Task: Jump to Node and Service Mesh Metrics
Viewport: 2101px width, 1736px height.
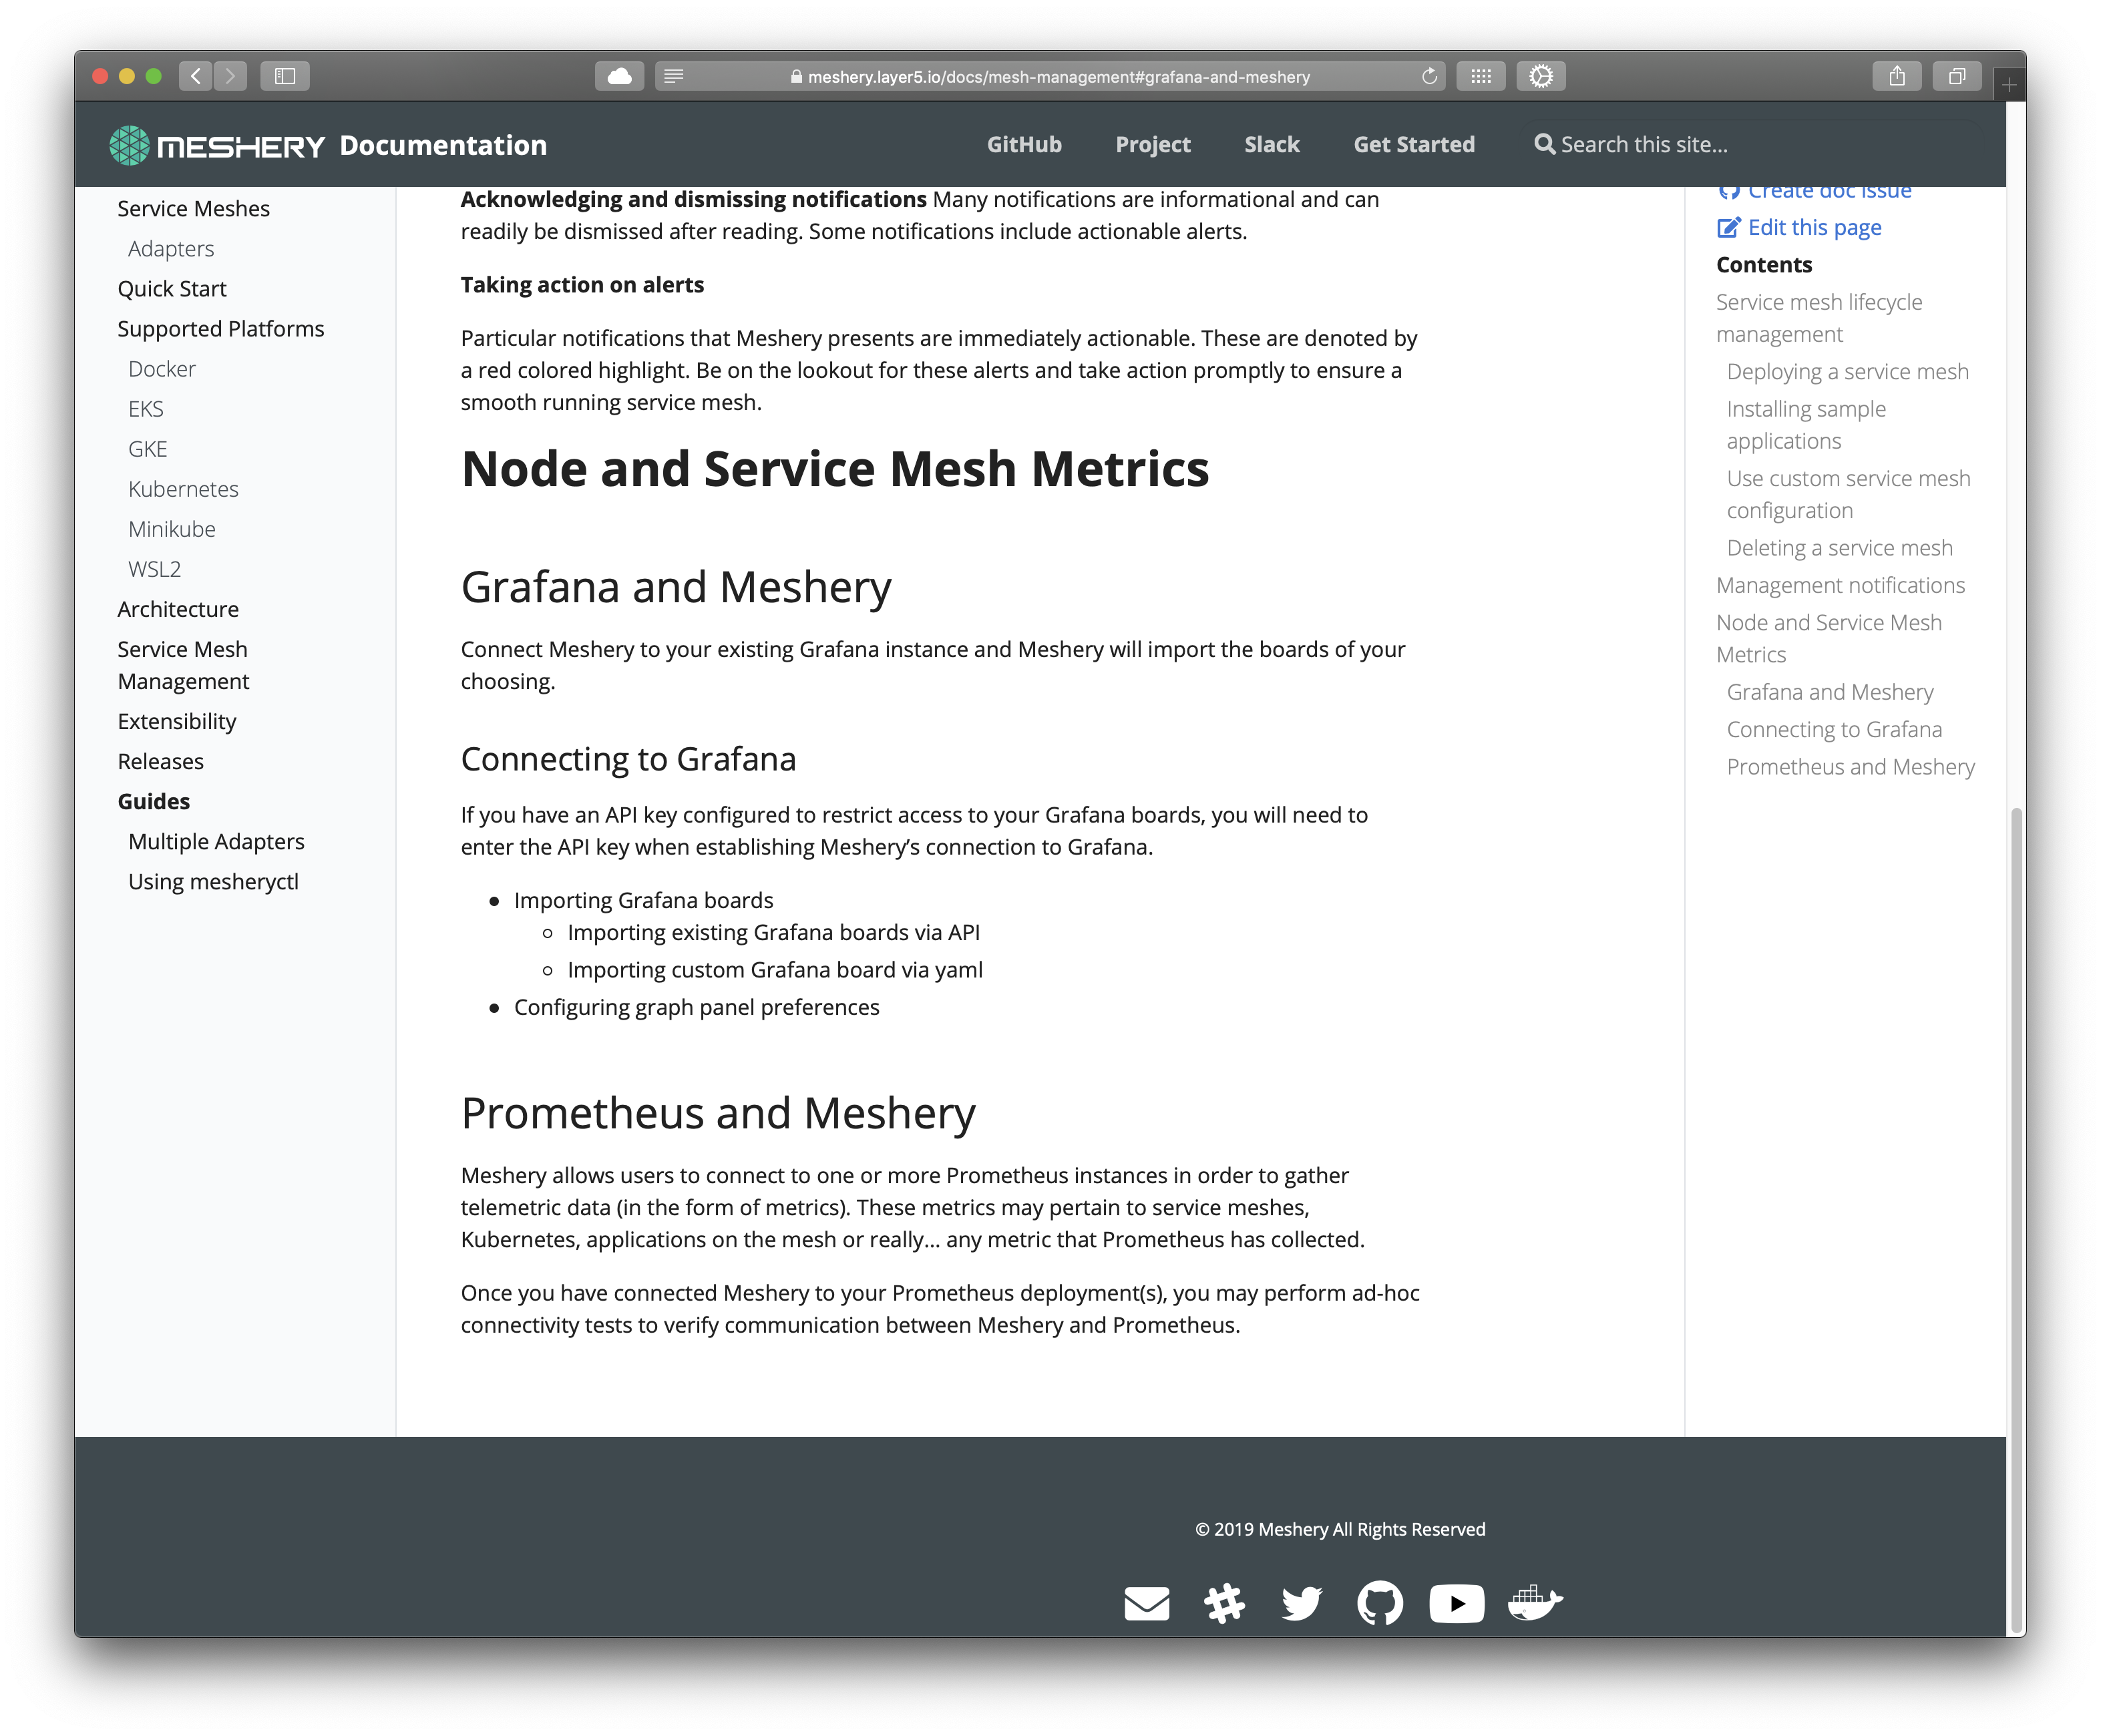Action: (1829, 638)
